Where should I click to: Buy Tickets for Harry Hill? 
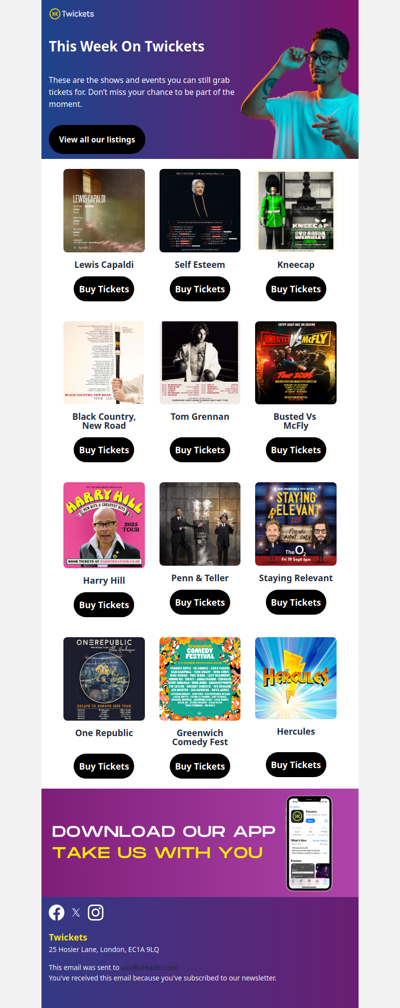click(x=104, y=605)
